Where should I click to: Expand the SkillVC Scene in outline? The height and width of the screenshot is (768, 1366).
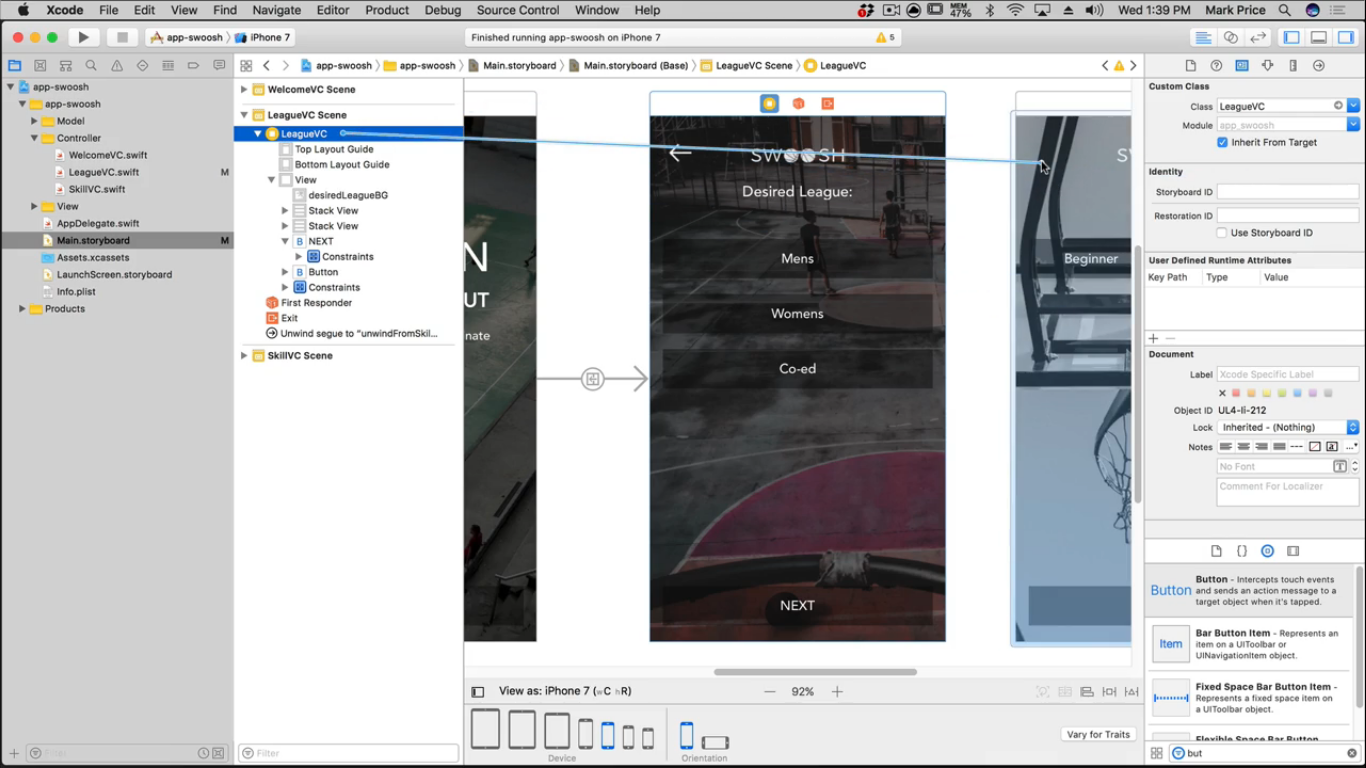coord(244,356)
